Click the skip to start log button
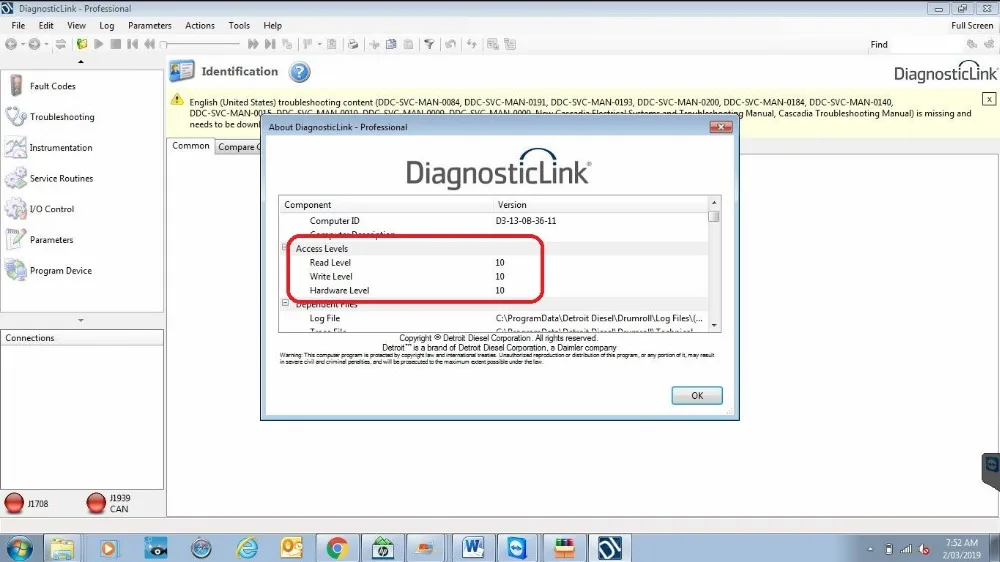This screenshot has height=562, width=1000. click(133, 44)
